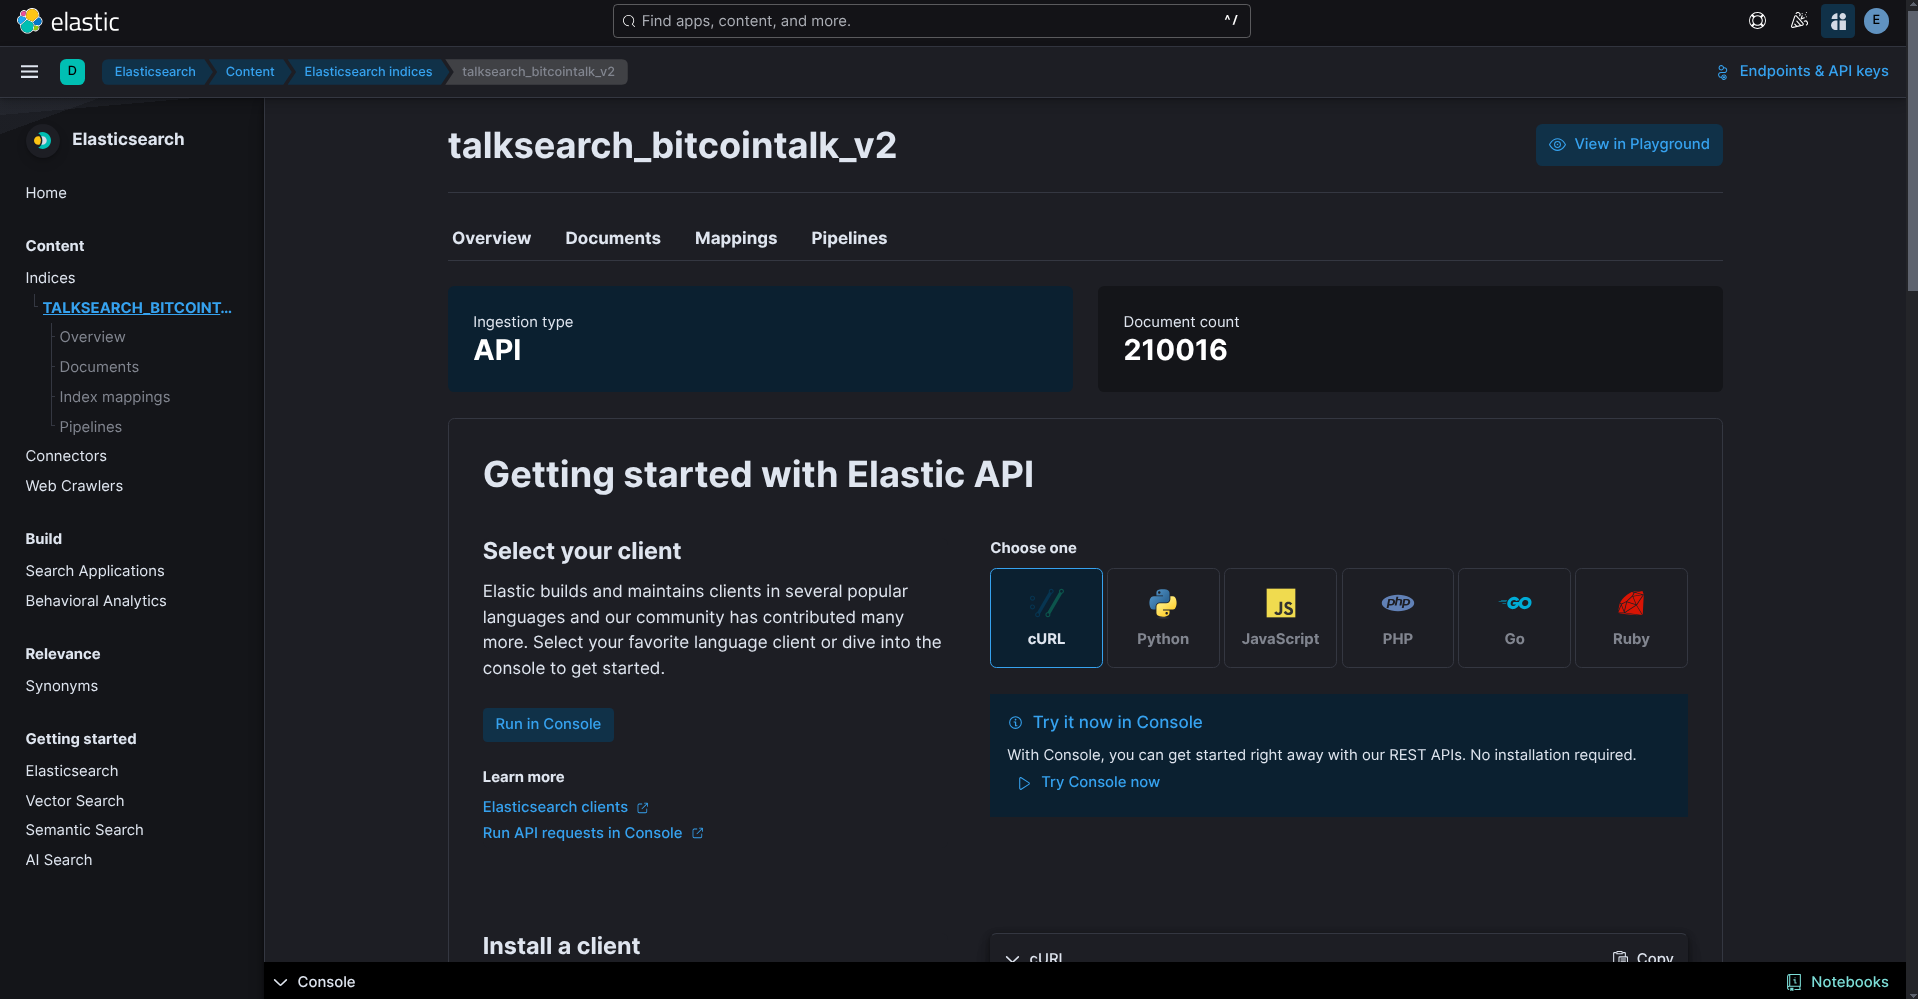Image resolution: width=1918 pixels, height=999 pixels.
Task: Select the JavaScript client option
Action: click(x=1280, y=618)
